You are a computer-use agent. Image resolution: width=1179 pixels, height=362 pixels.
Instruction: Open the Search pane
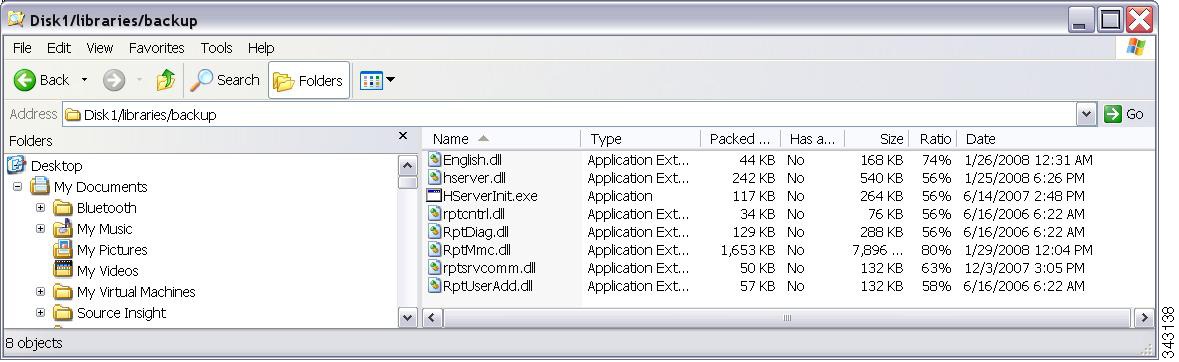point(225,80)
